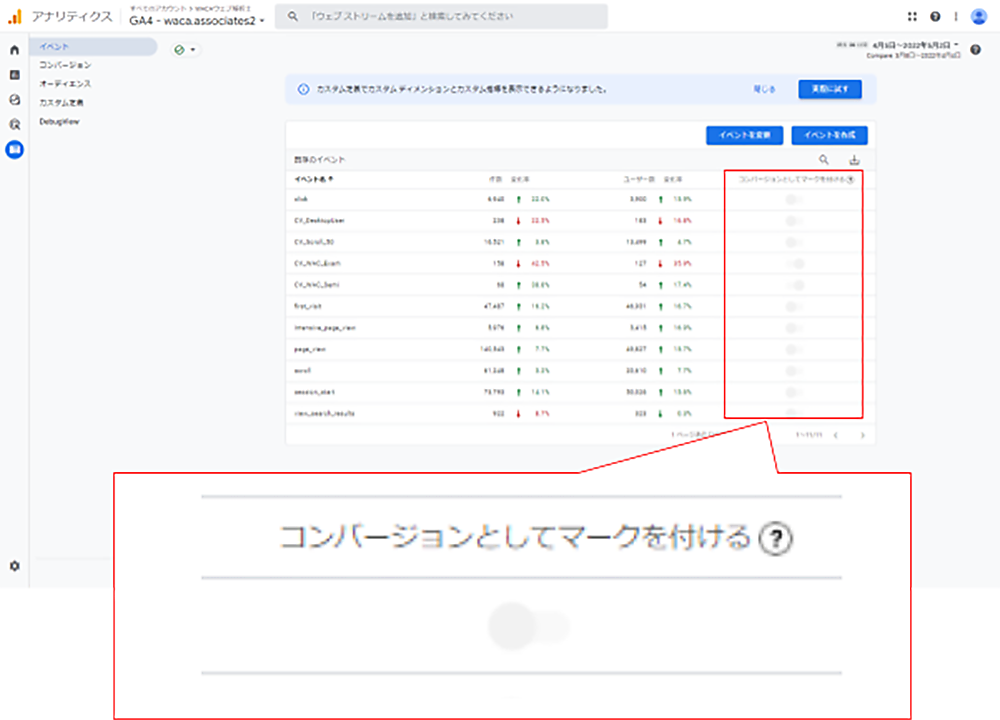
Task: Toggle conversion mark for page_view event
Action: point(793,349)
